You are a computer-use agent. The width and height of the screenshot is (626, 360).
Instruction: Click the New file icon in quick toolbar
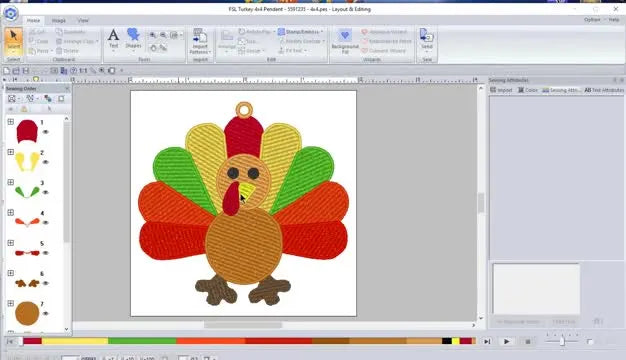point(6,71)
